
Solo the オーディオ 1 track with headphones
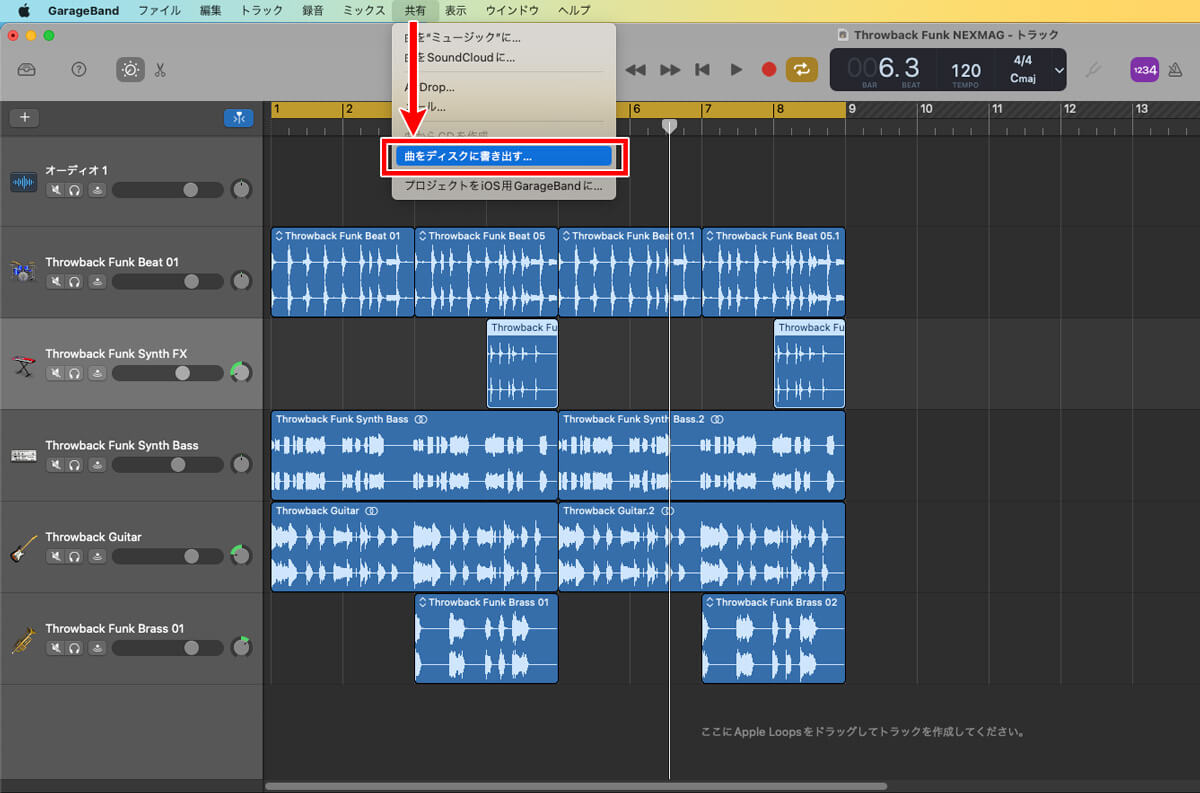[x=74, y=190]
